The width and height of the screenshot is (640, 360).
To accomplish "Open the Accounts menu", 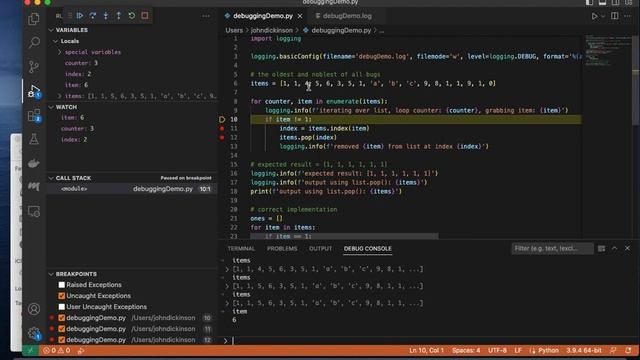I will 34,309.
